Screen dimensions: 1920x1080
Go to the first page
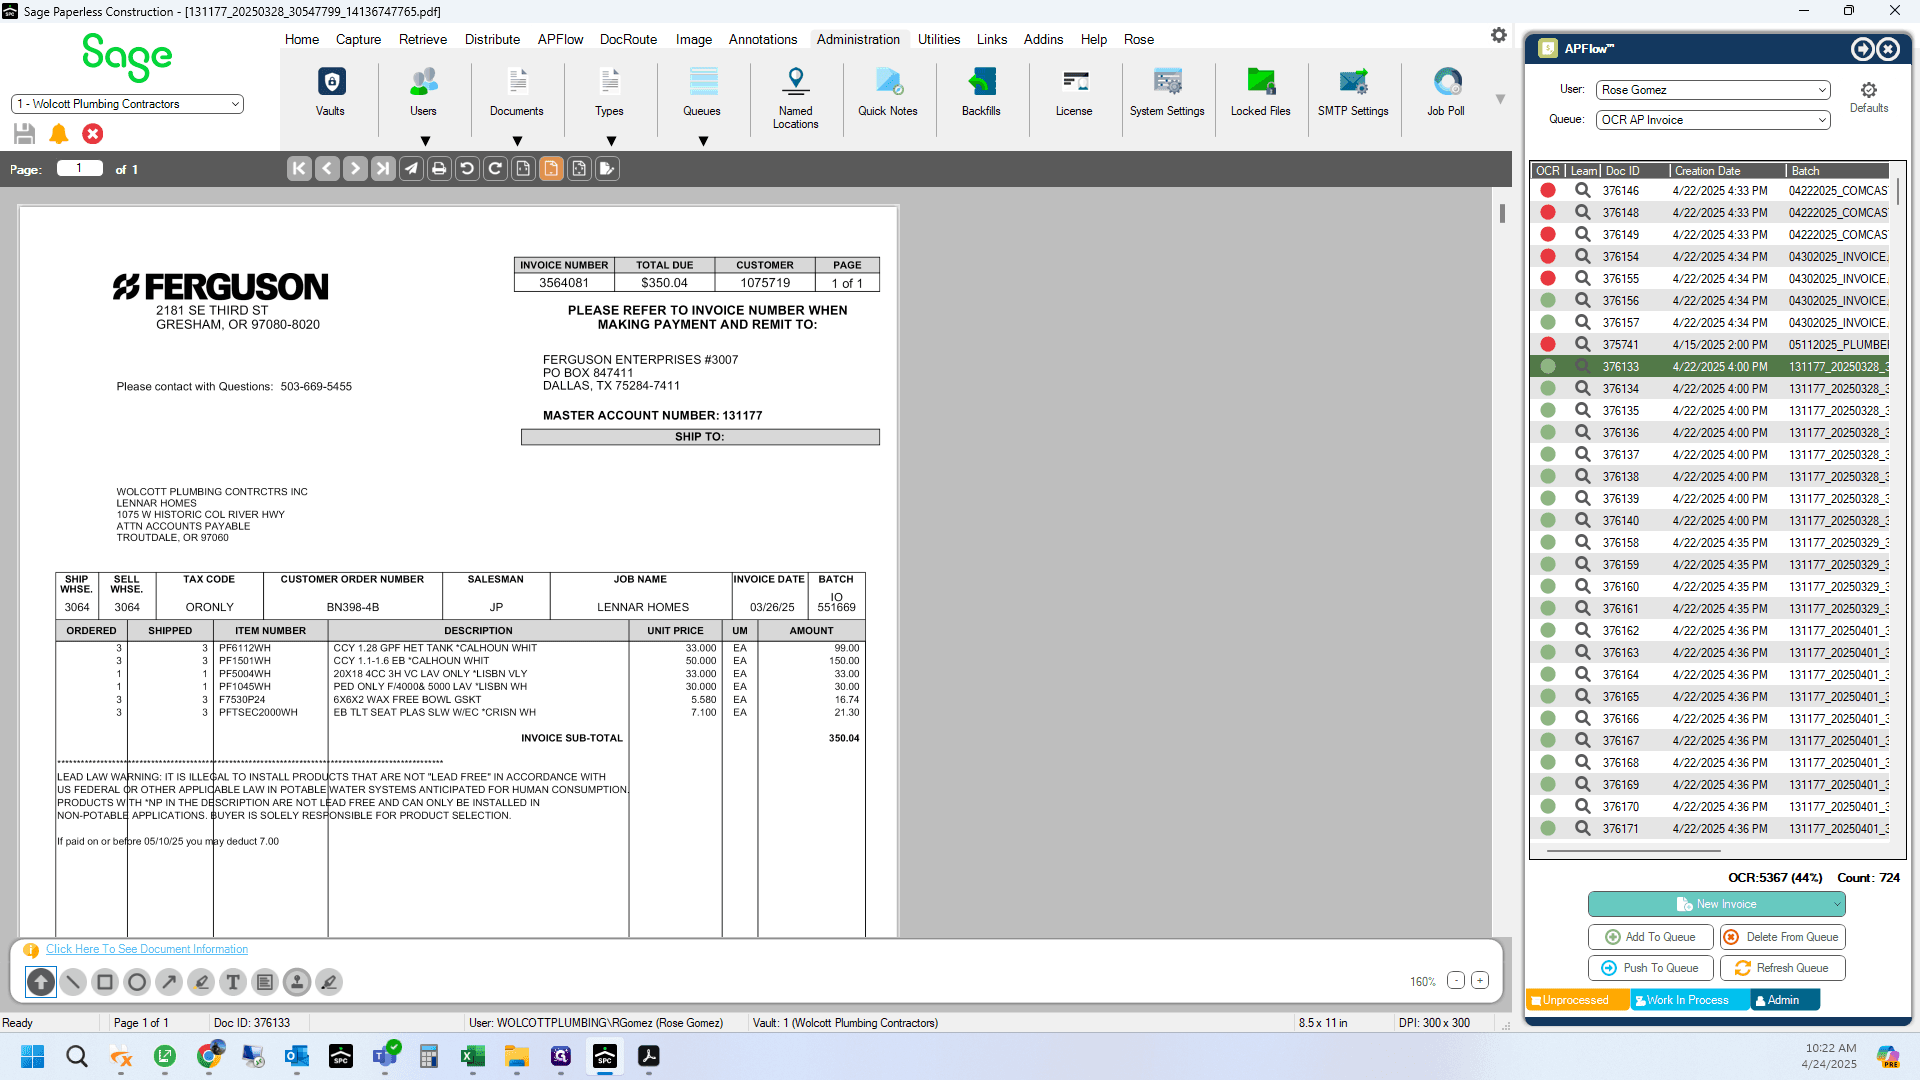click(299, 169)
